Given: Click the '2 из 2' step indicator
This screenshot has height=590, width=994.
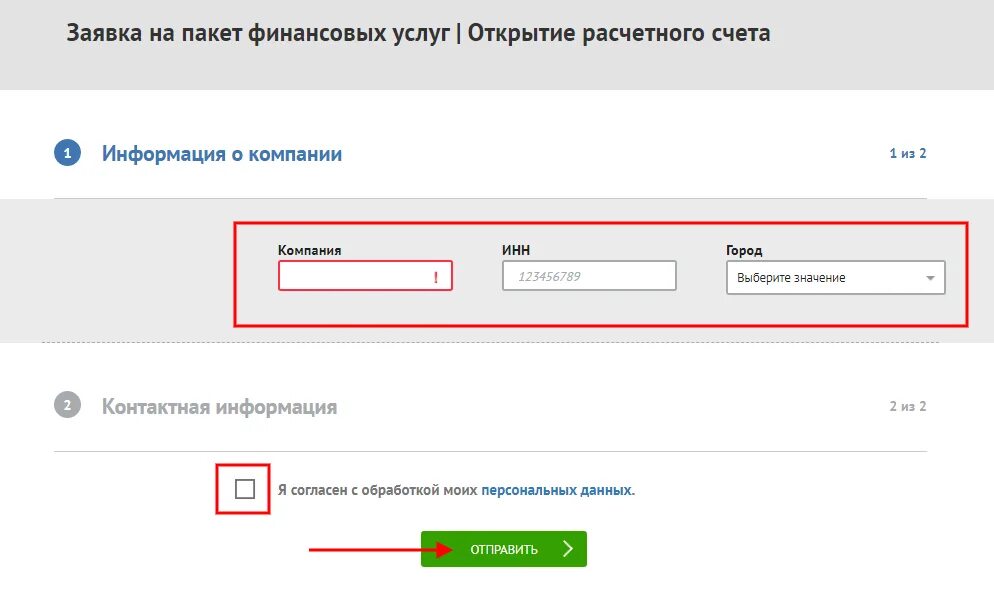Looking at the screenshot, I should [908, 406].
